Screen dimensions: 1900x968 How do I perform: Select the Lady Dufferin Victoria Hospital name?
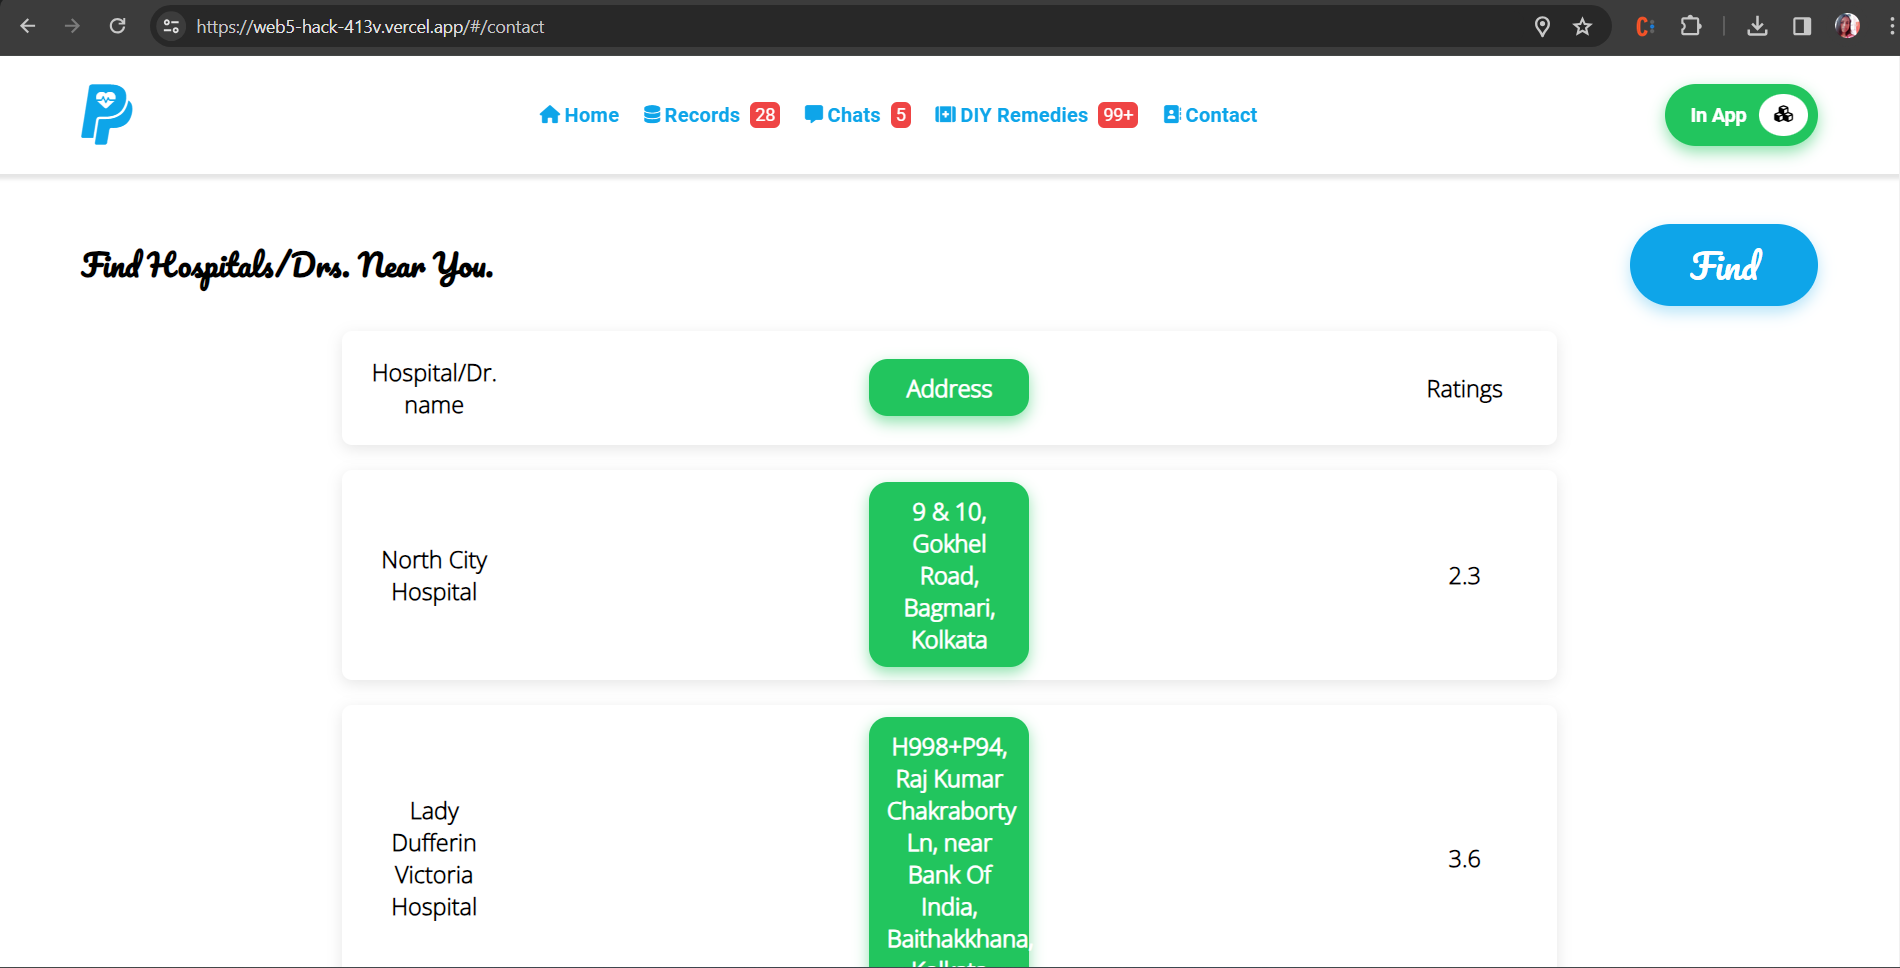coord(434,859)
